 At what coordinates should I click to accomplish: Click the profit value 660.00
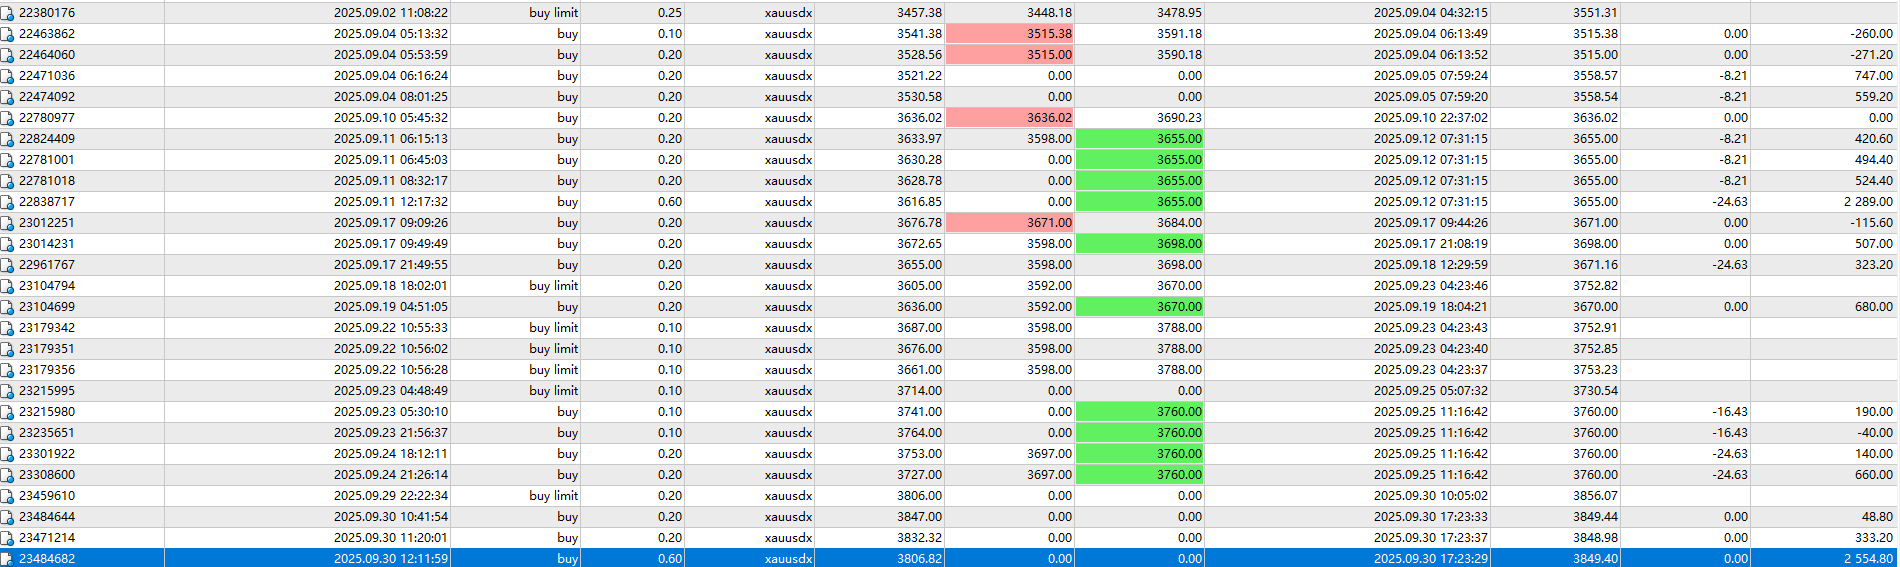point(1874,475)
